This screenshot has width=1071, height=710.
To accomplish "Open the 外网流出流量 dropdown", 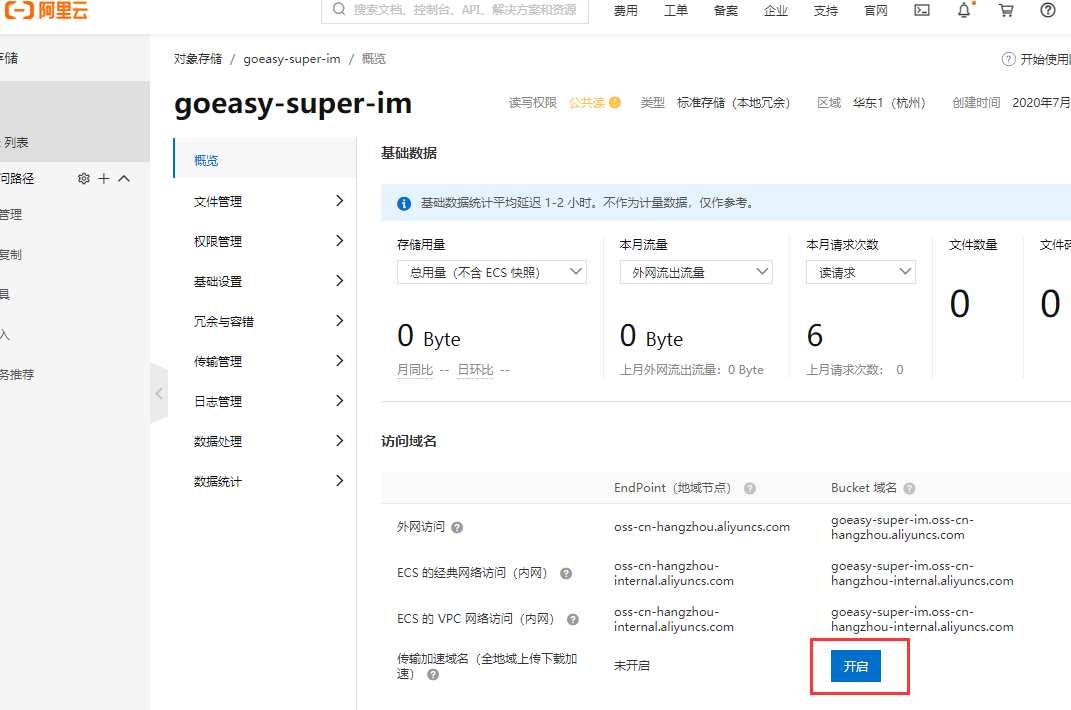I will [x=695, y=272].
